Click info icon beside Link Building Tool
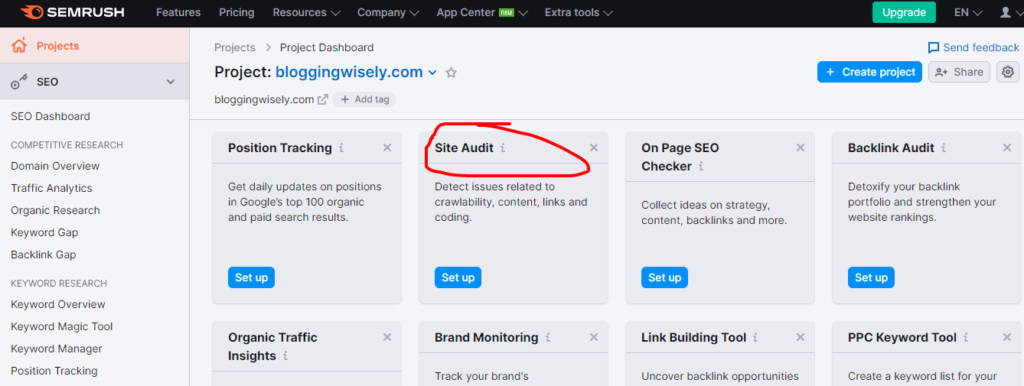Image resolution: width=1024 pixels, height=386 pixels. click(x=755, y=338)
